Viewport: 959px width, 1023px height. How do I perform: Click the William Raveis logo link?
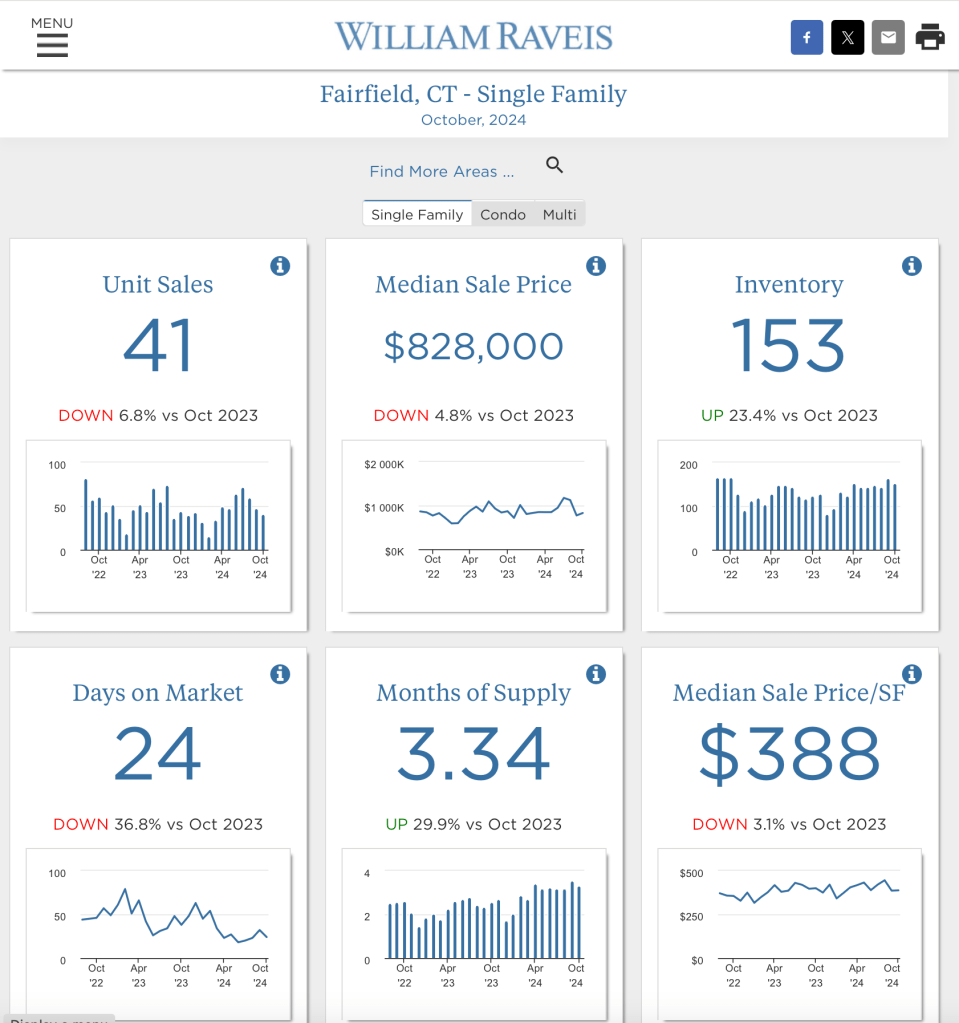click(474, 38)
